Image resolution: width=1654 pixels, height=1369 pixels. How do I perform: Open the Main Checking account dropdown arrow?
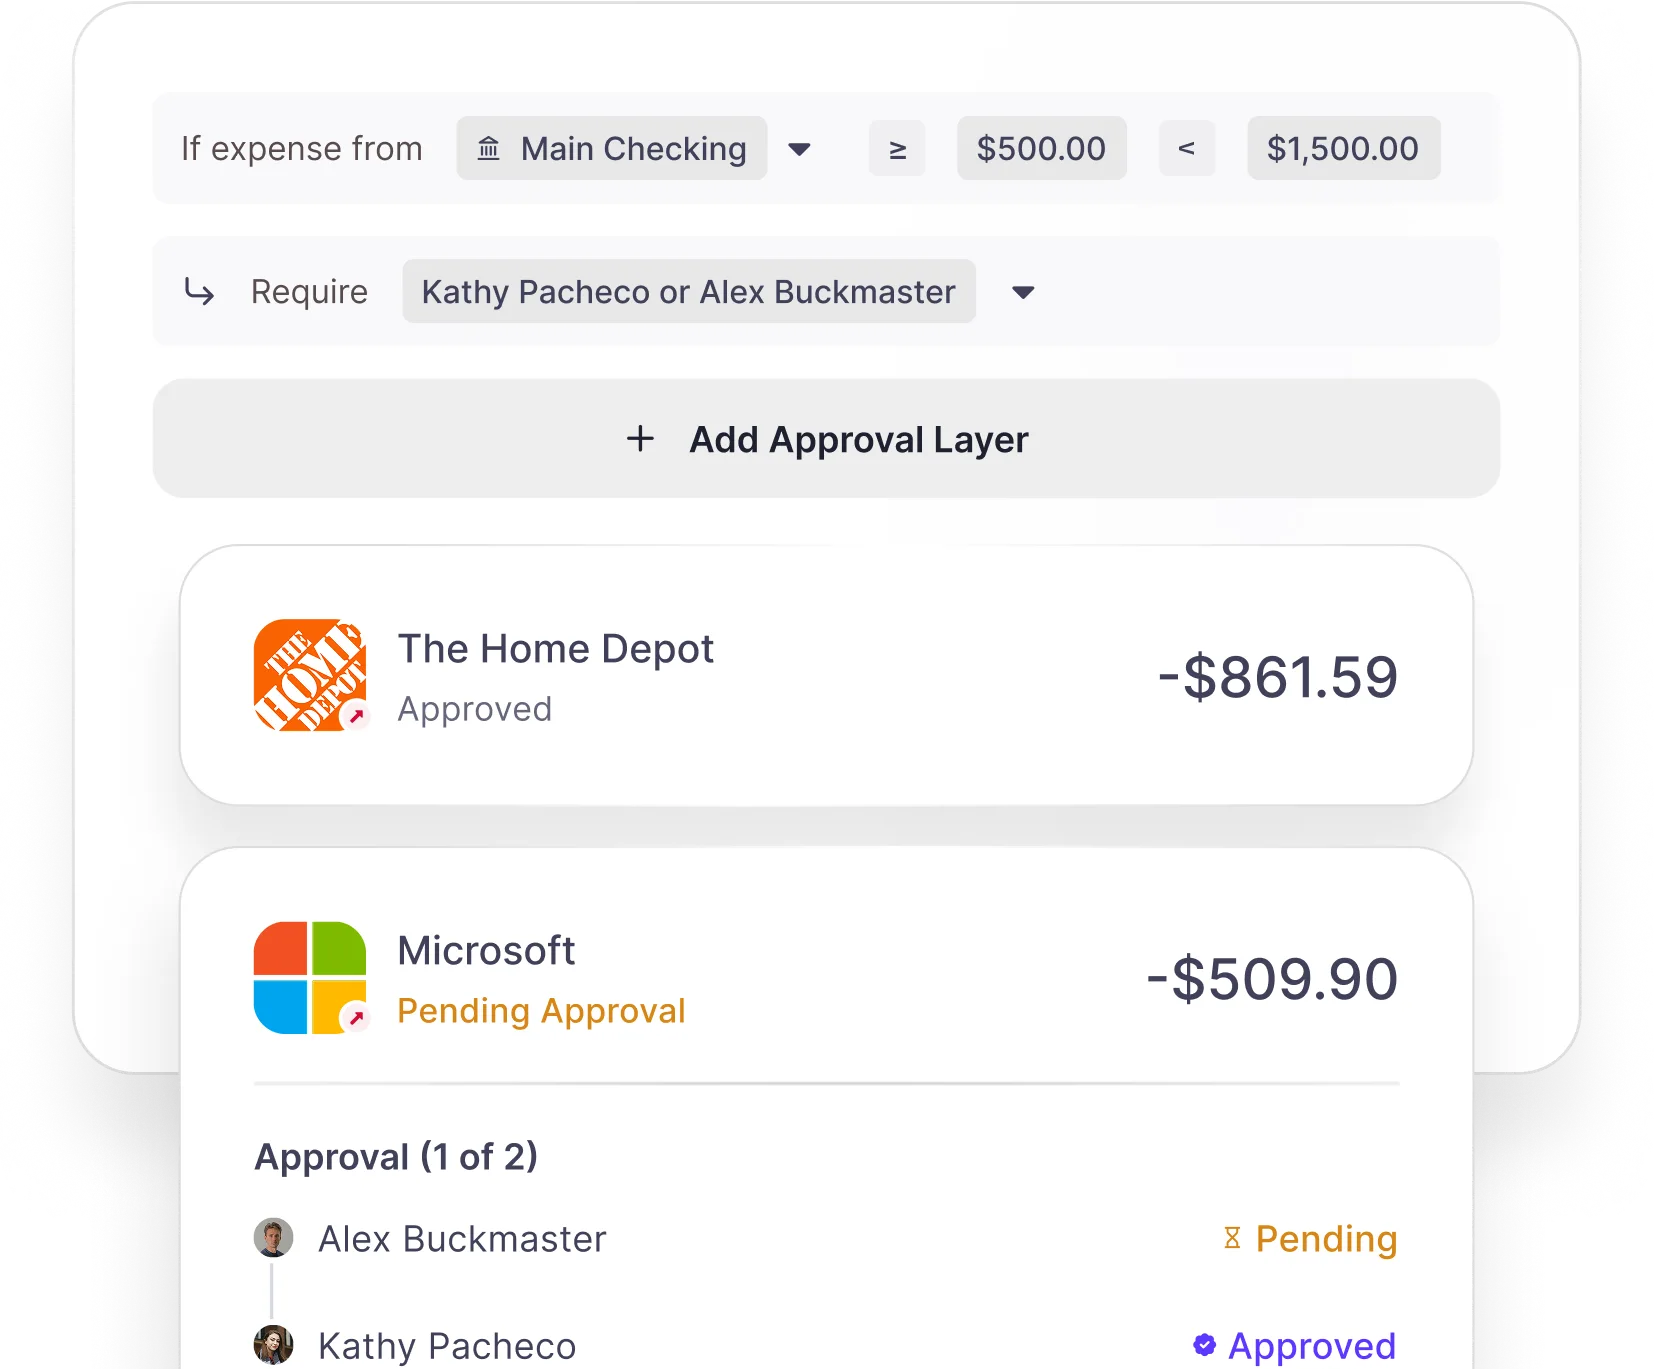click(x=799, y=150)
